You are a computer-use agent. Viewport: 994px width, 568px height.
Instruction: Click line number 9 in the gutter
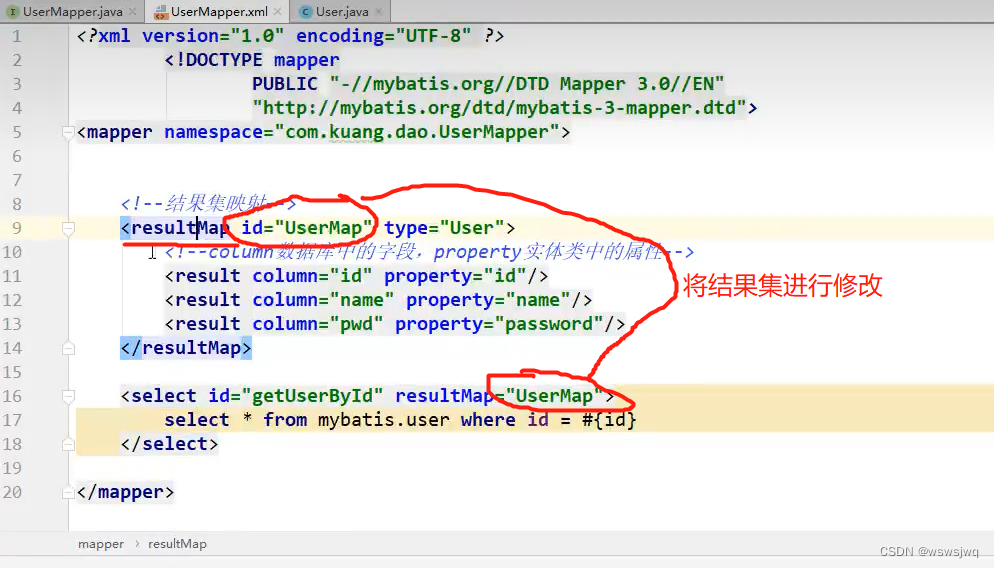16,228
